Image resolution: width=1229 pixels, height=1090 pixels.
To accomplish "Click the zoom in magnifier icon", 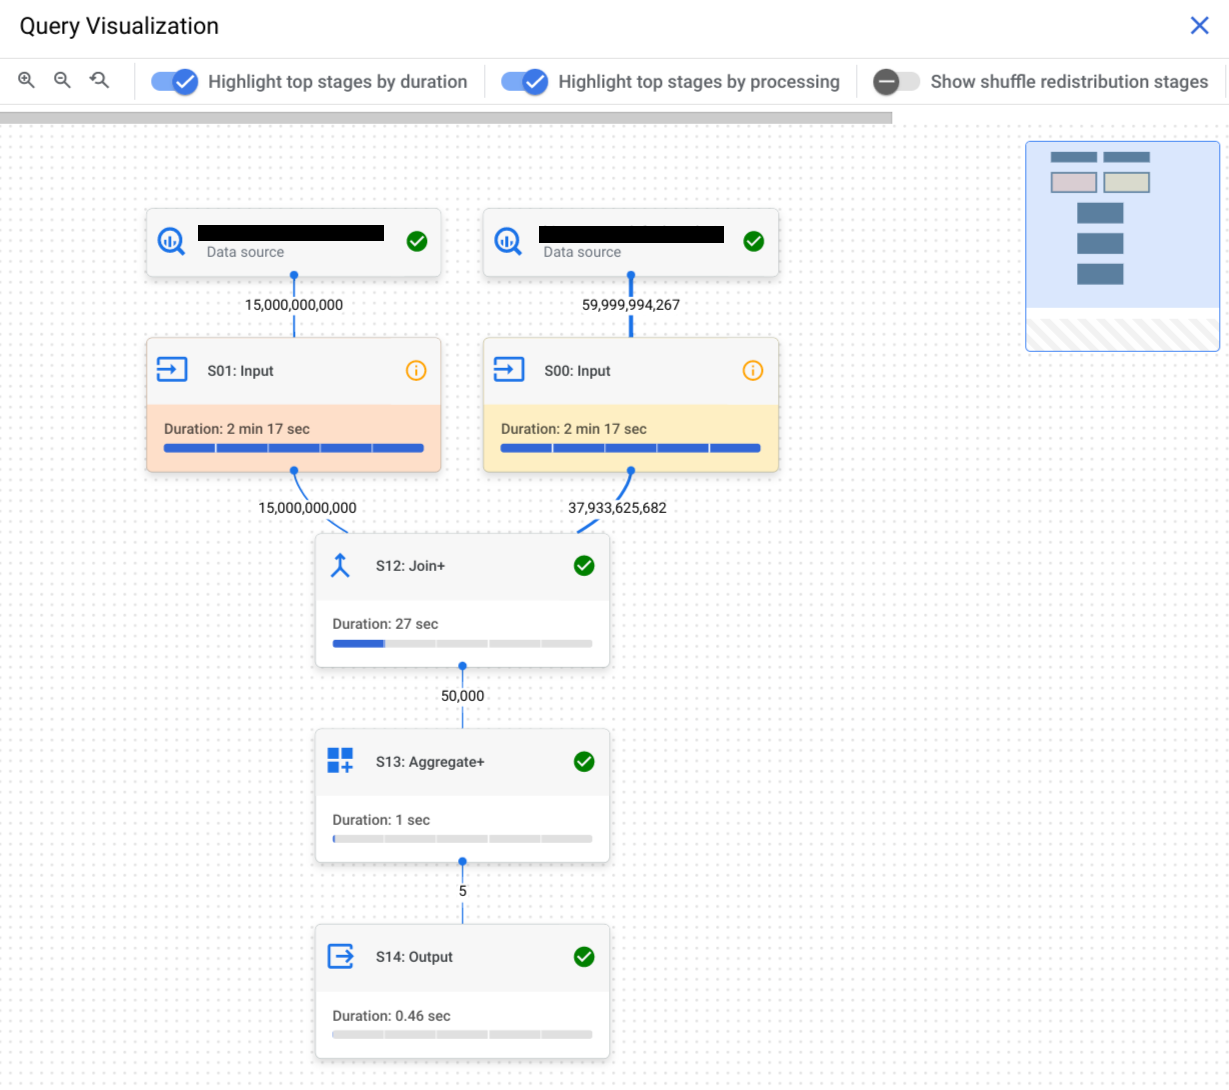I will [27, 81].
